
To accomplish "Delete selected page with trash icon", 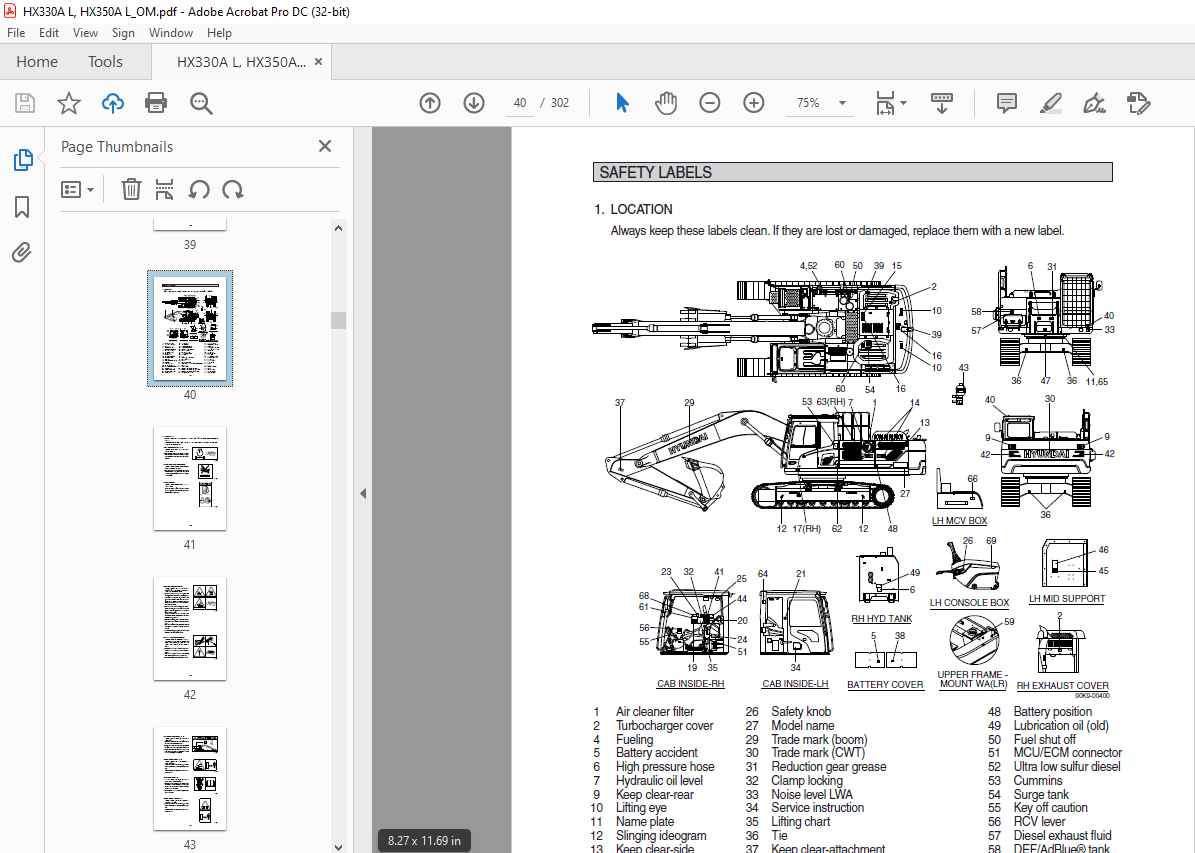I will 131,189.
